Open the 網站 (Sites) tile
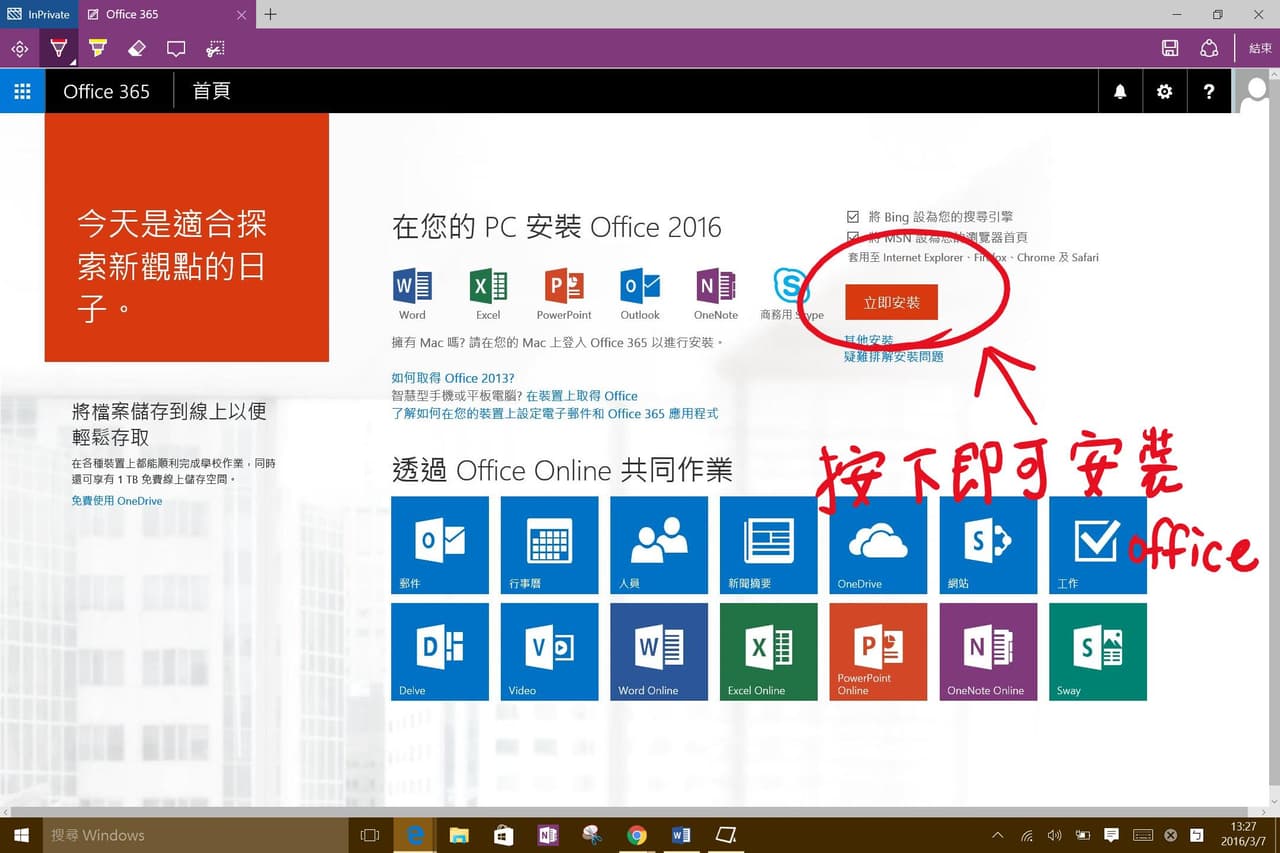1280x853 pixels. click(x=988, y=545)
